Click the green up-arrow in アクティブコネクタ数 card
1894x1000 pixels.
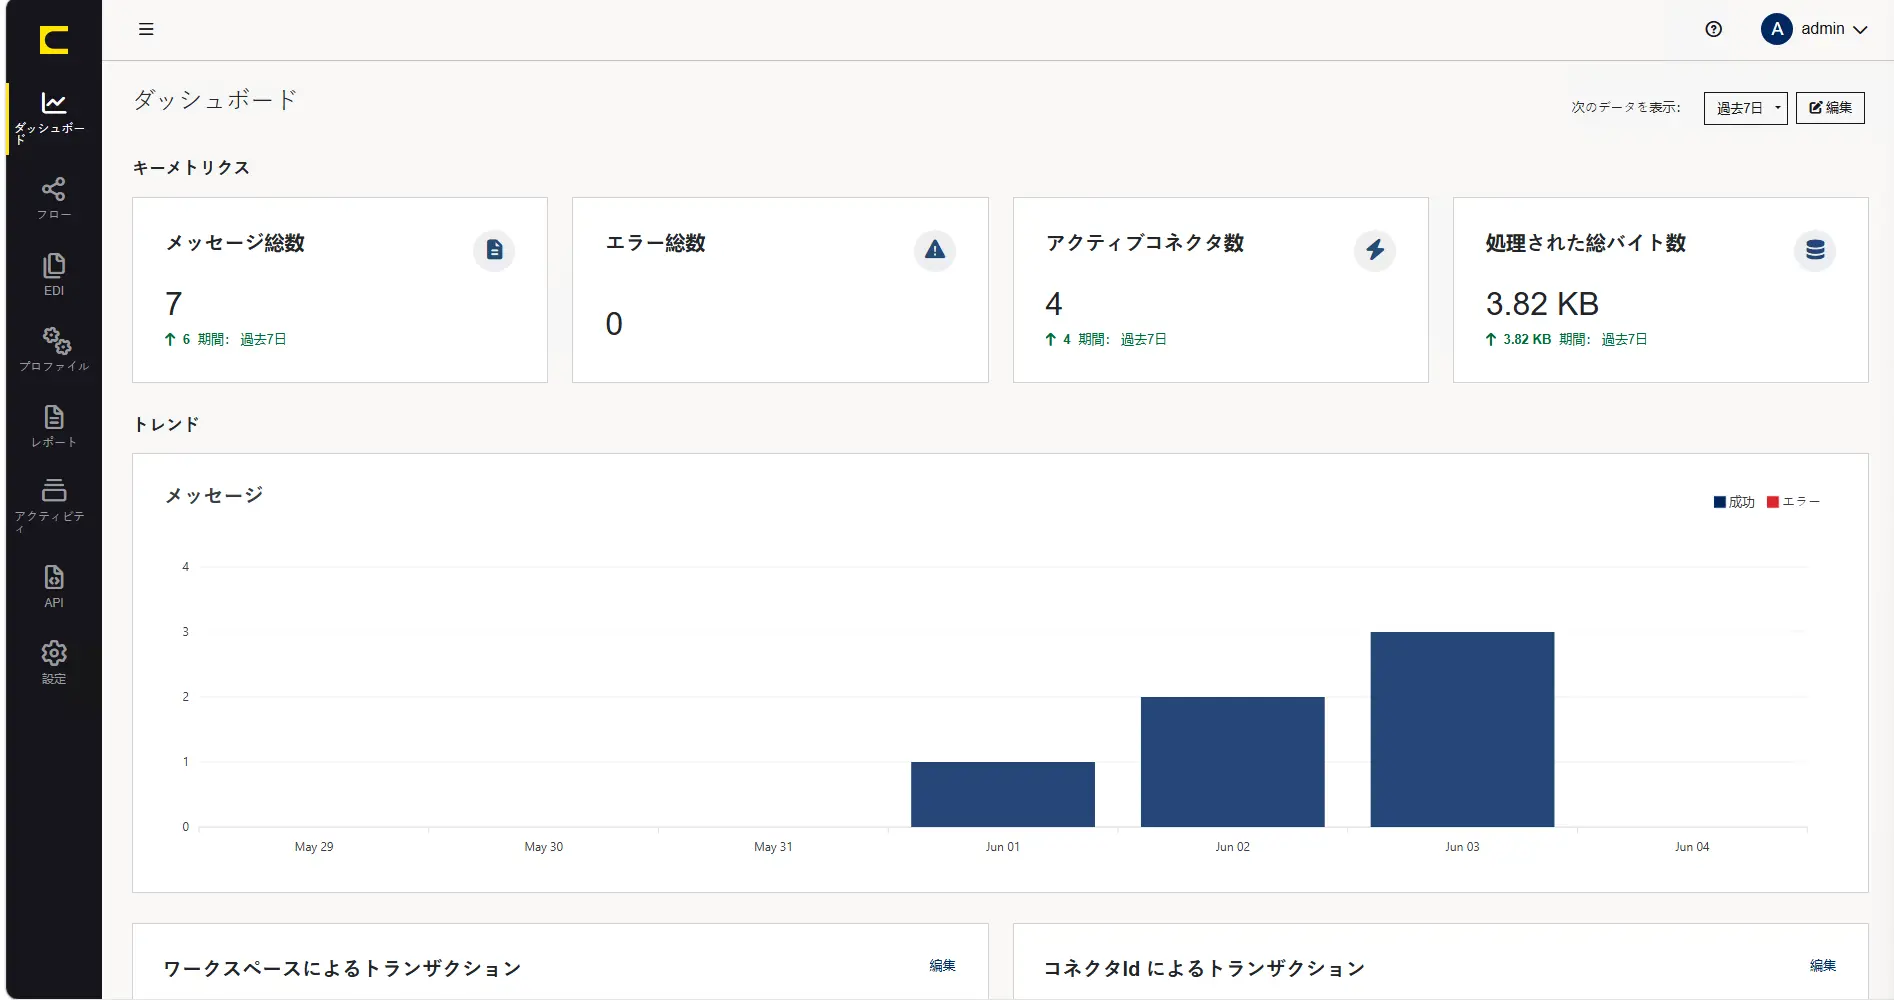tap(1051, 340)
